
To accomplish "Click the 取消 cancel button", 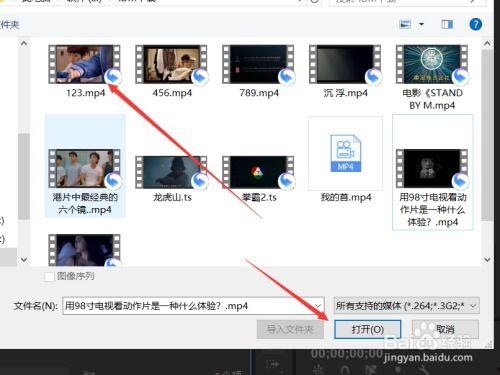I will pyautogui.click(x=445, y=330).
